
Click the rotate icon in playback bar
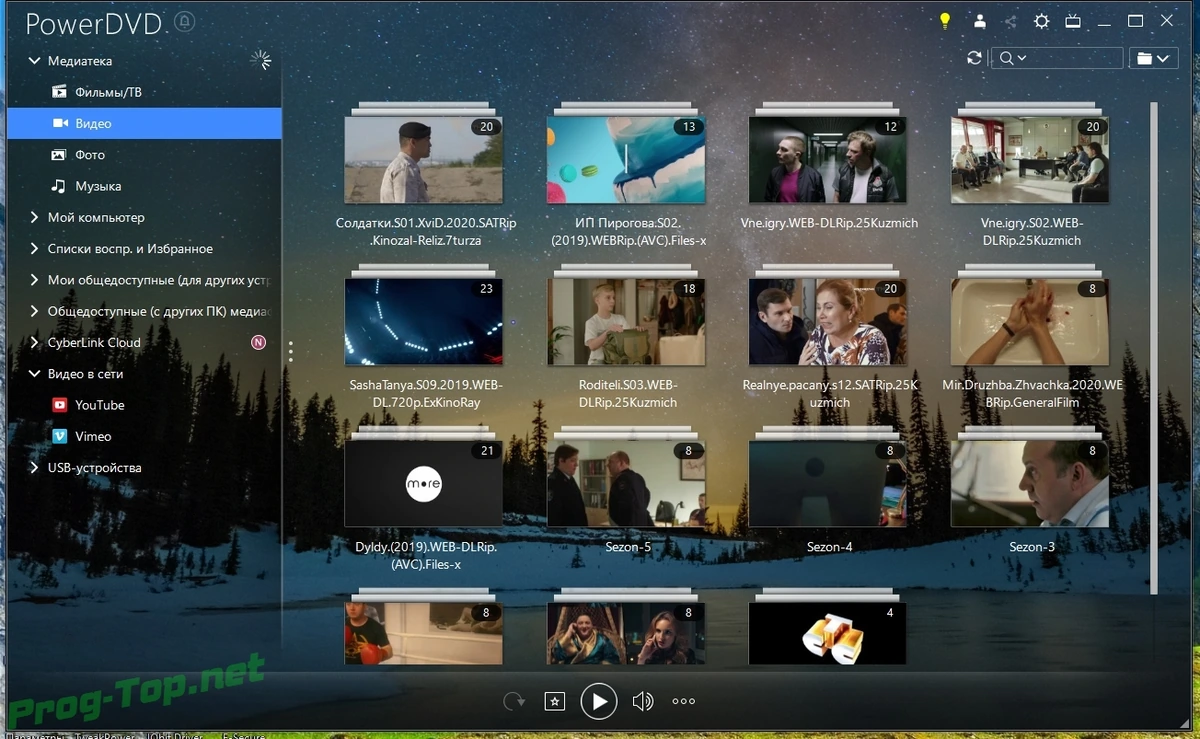(514, 702)
